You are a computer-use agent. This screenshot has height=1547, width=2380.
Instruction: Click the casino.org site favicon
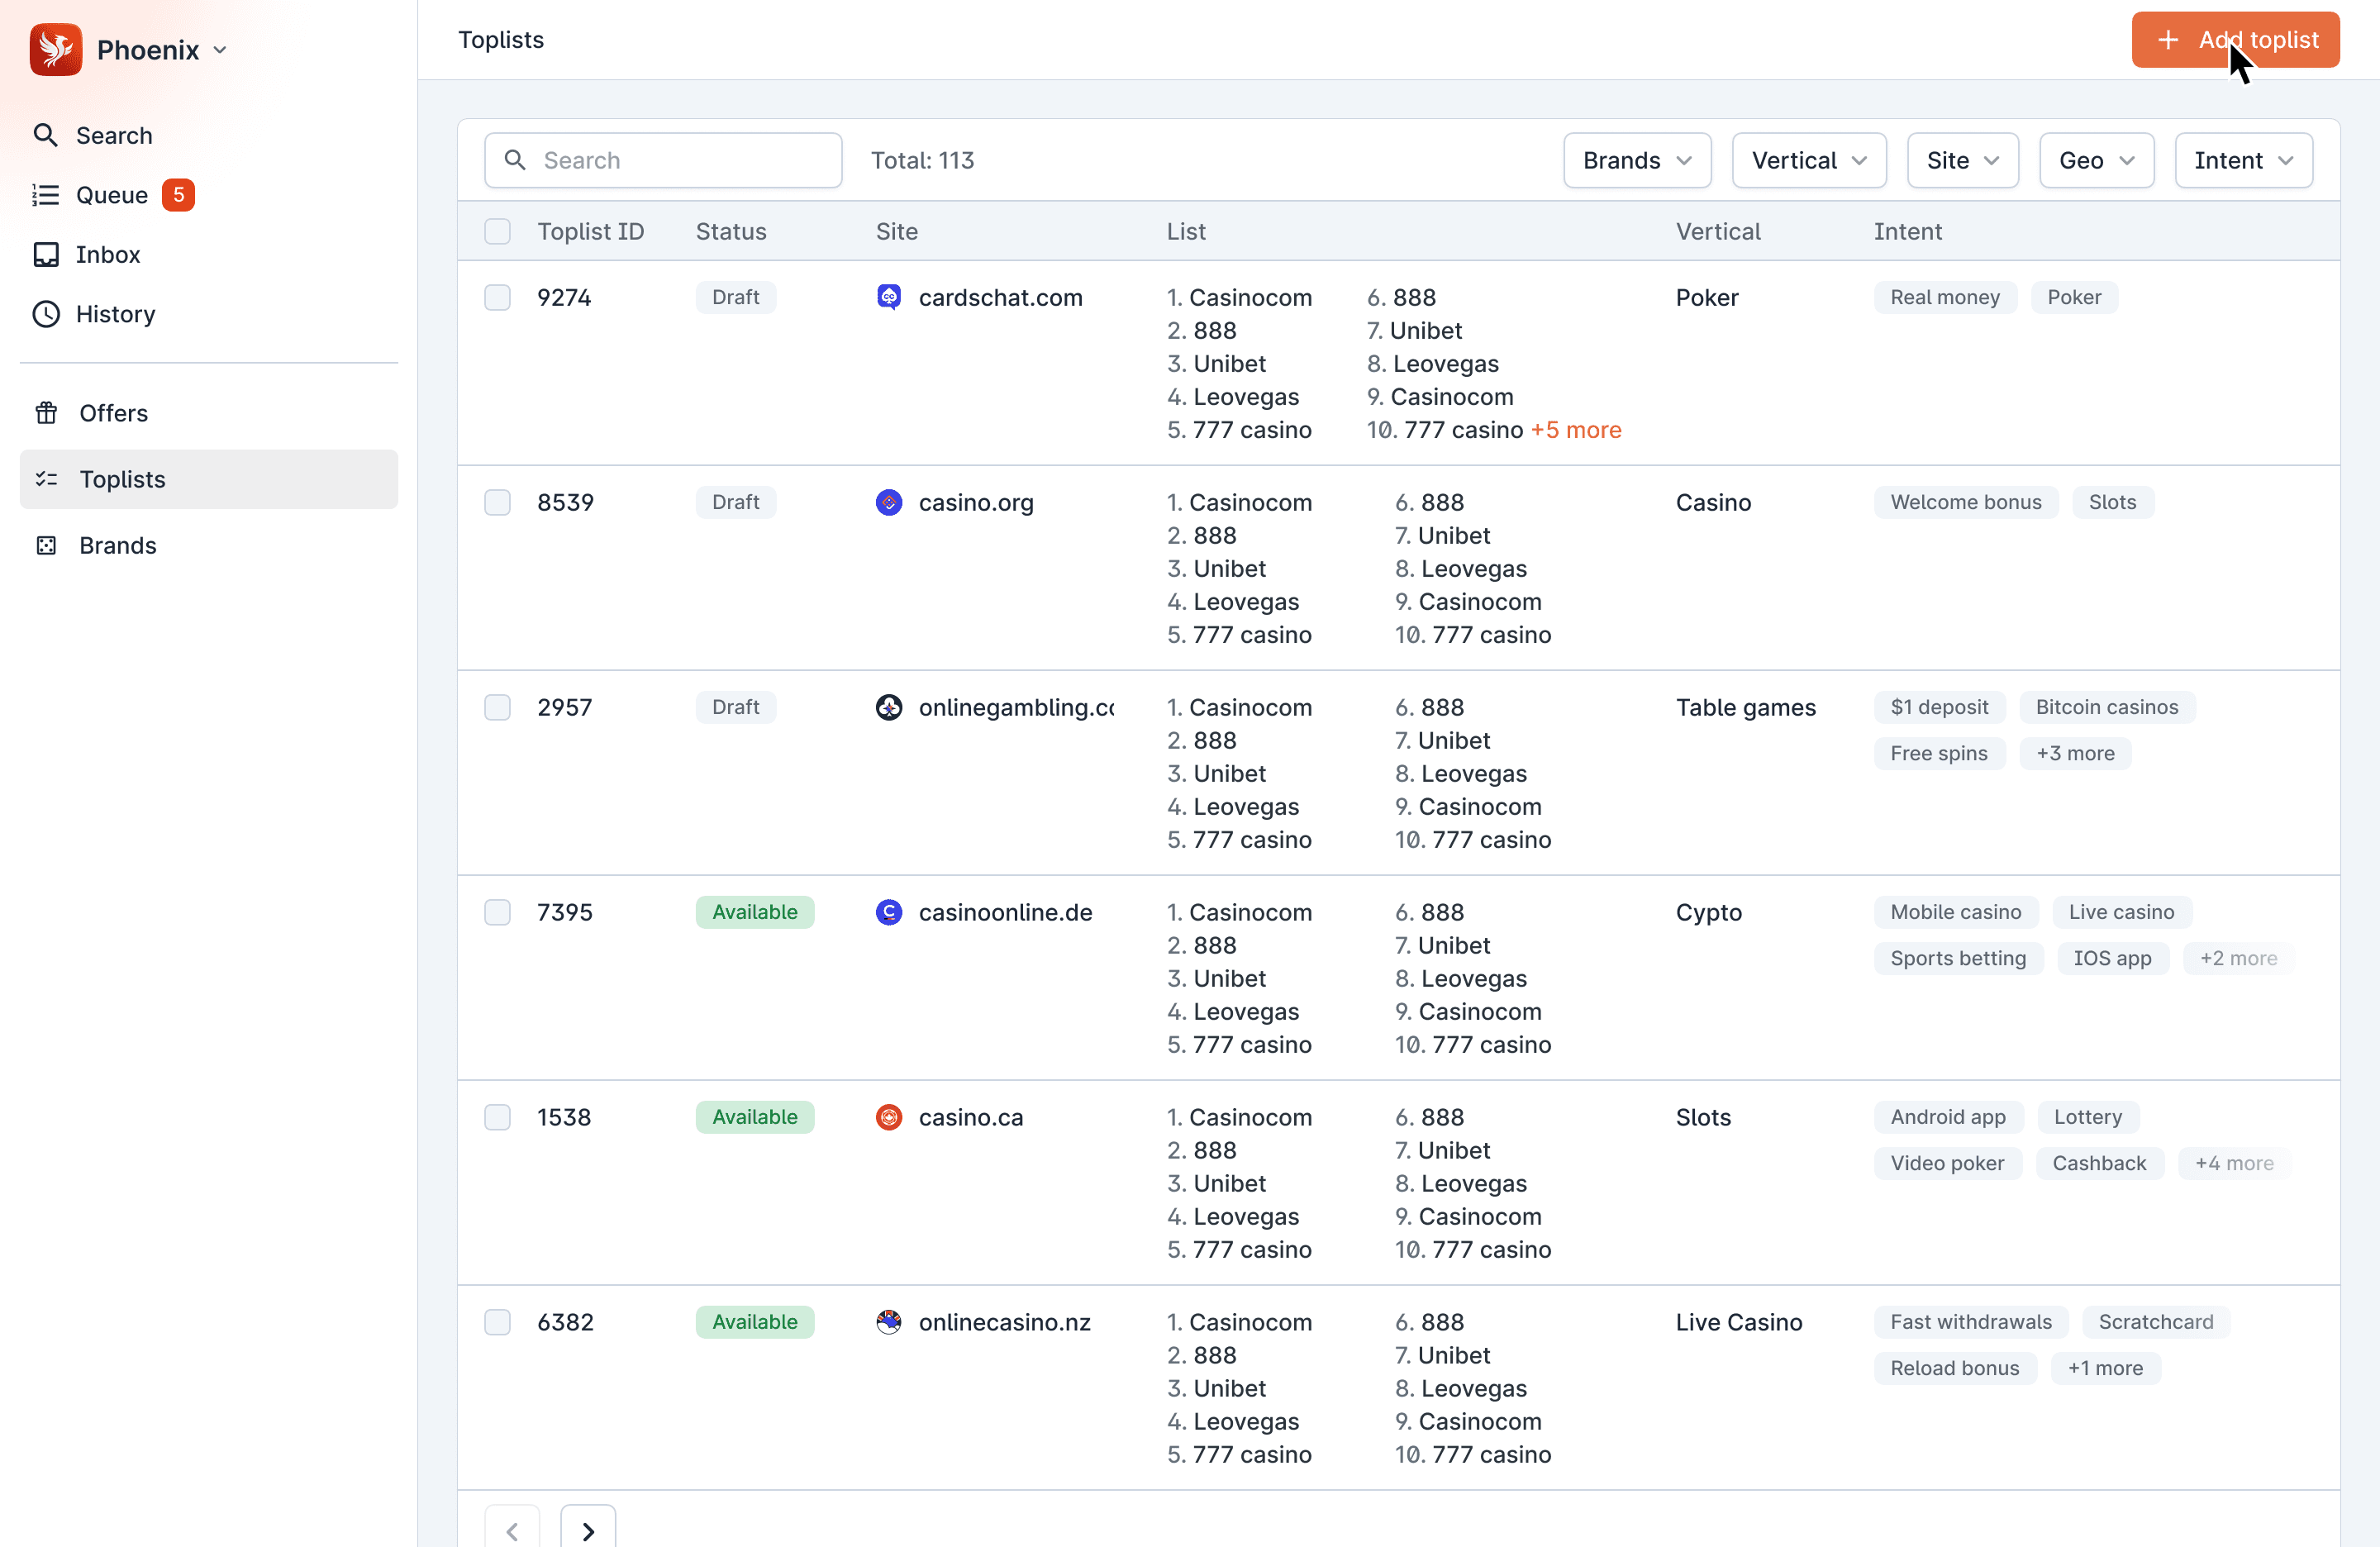888,502
